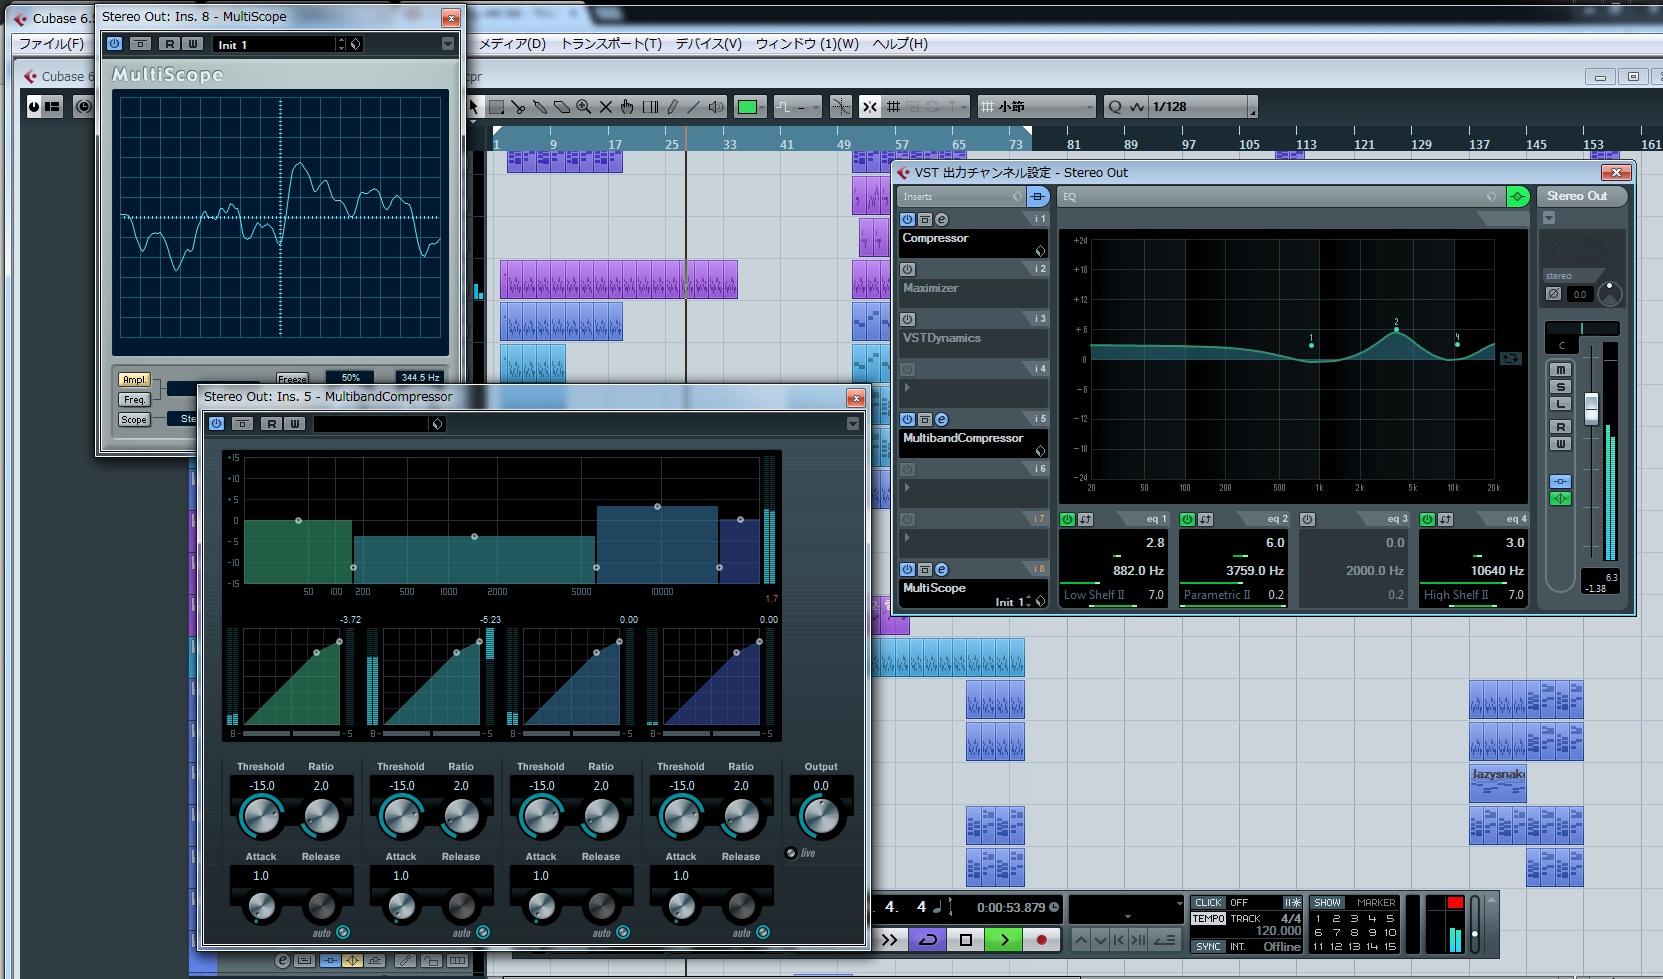Image resolution: width=1663 pixels, height=979 pixels.
Task: Click the EQ curve reset icon
Action: pos(1510,358)
